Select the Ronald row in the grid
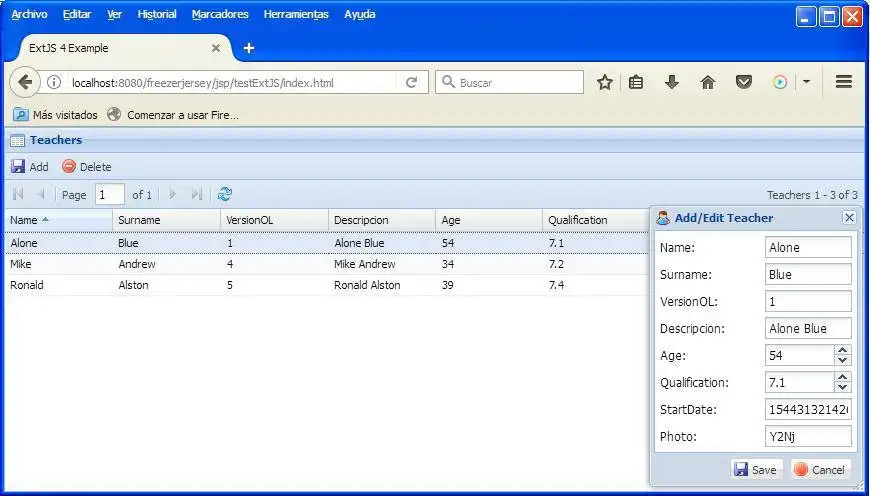870x496 pixels. point(327,285)
